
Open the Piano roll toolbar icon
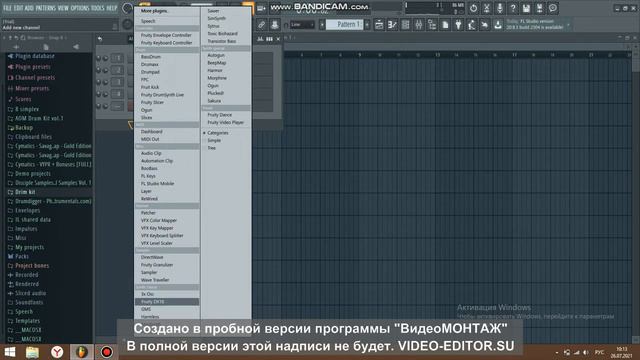392,24
